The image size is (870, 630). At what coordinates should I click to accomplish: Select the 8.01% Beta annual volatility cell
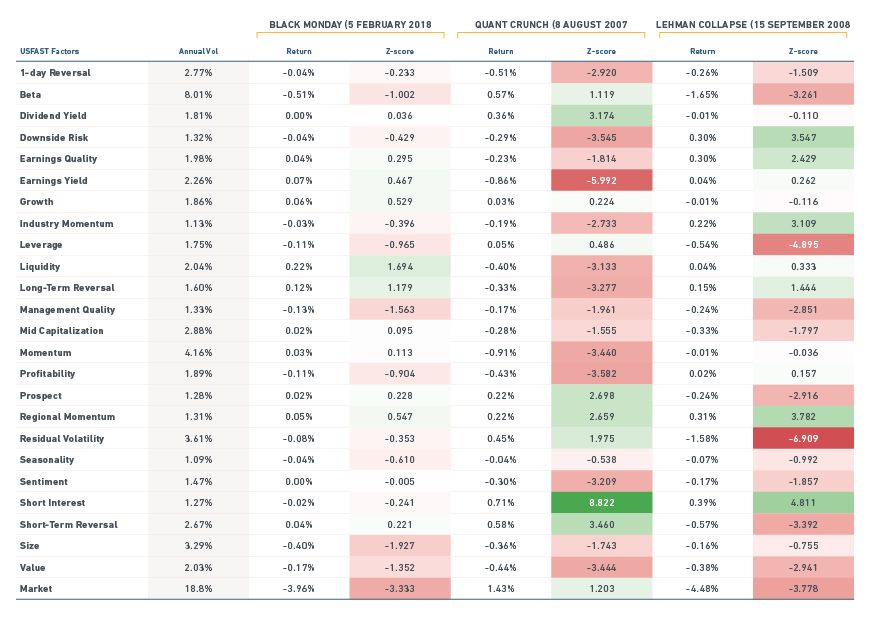(199, 94)
